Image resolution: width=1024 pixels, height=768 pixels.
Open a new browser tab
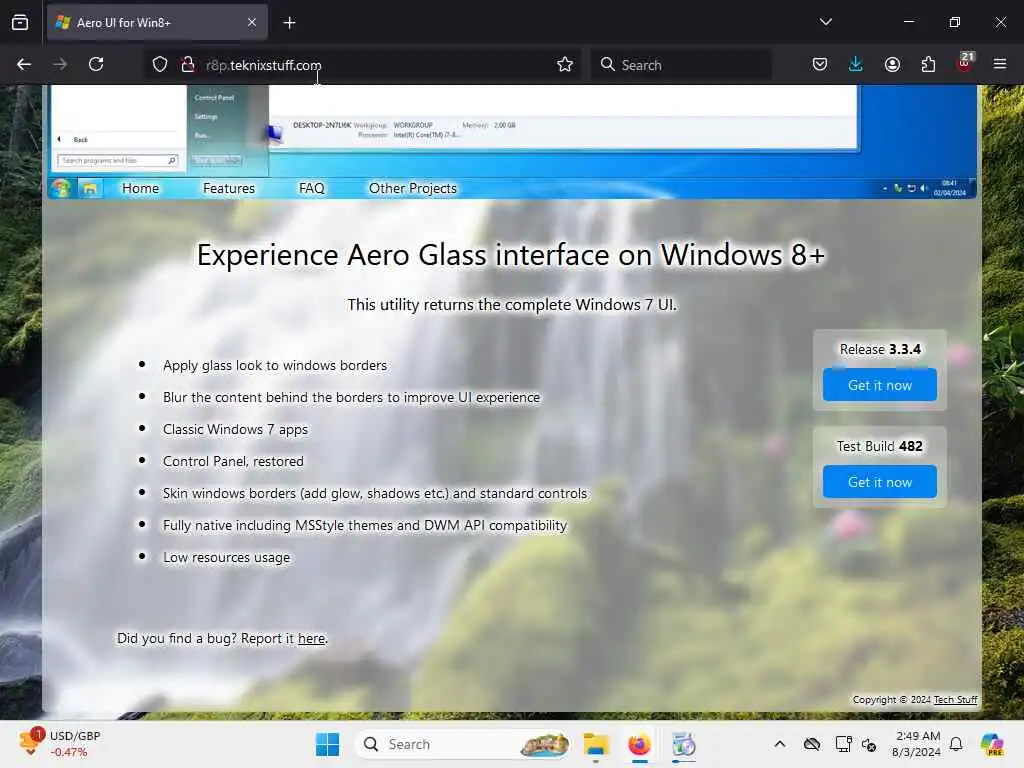tap(289, 23)
